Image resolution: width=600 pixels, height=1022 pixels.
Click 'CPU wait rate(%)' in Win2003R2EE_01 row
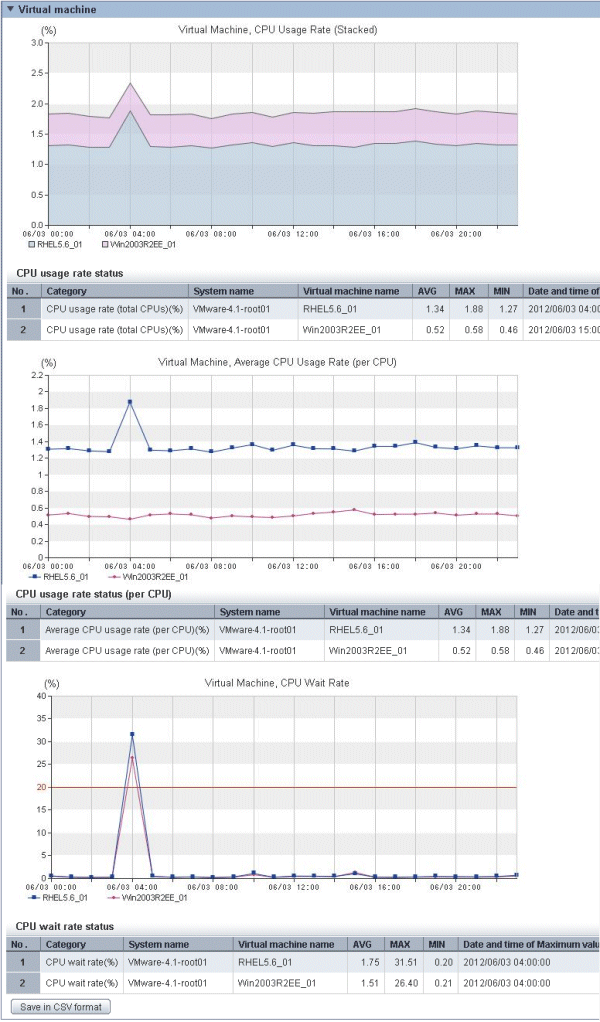[82, 982]
